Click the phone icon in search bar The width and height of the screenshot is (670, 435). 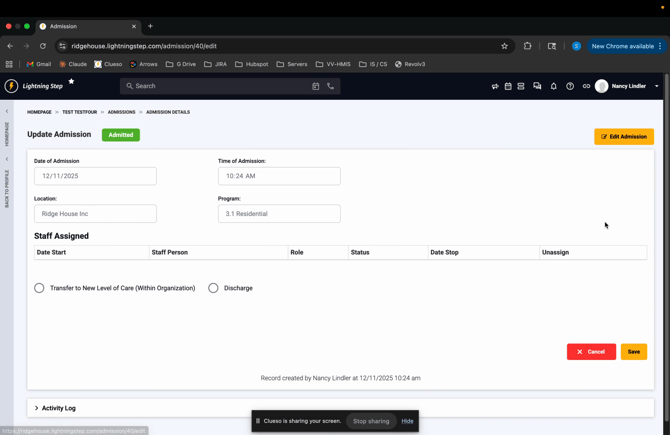(331, 86)
